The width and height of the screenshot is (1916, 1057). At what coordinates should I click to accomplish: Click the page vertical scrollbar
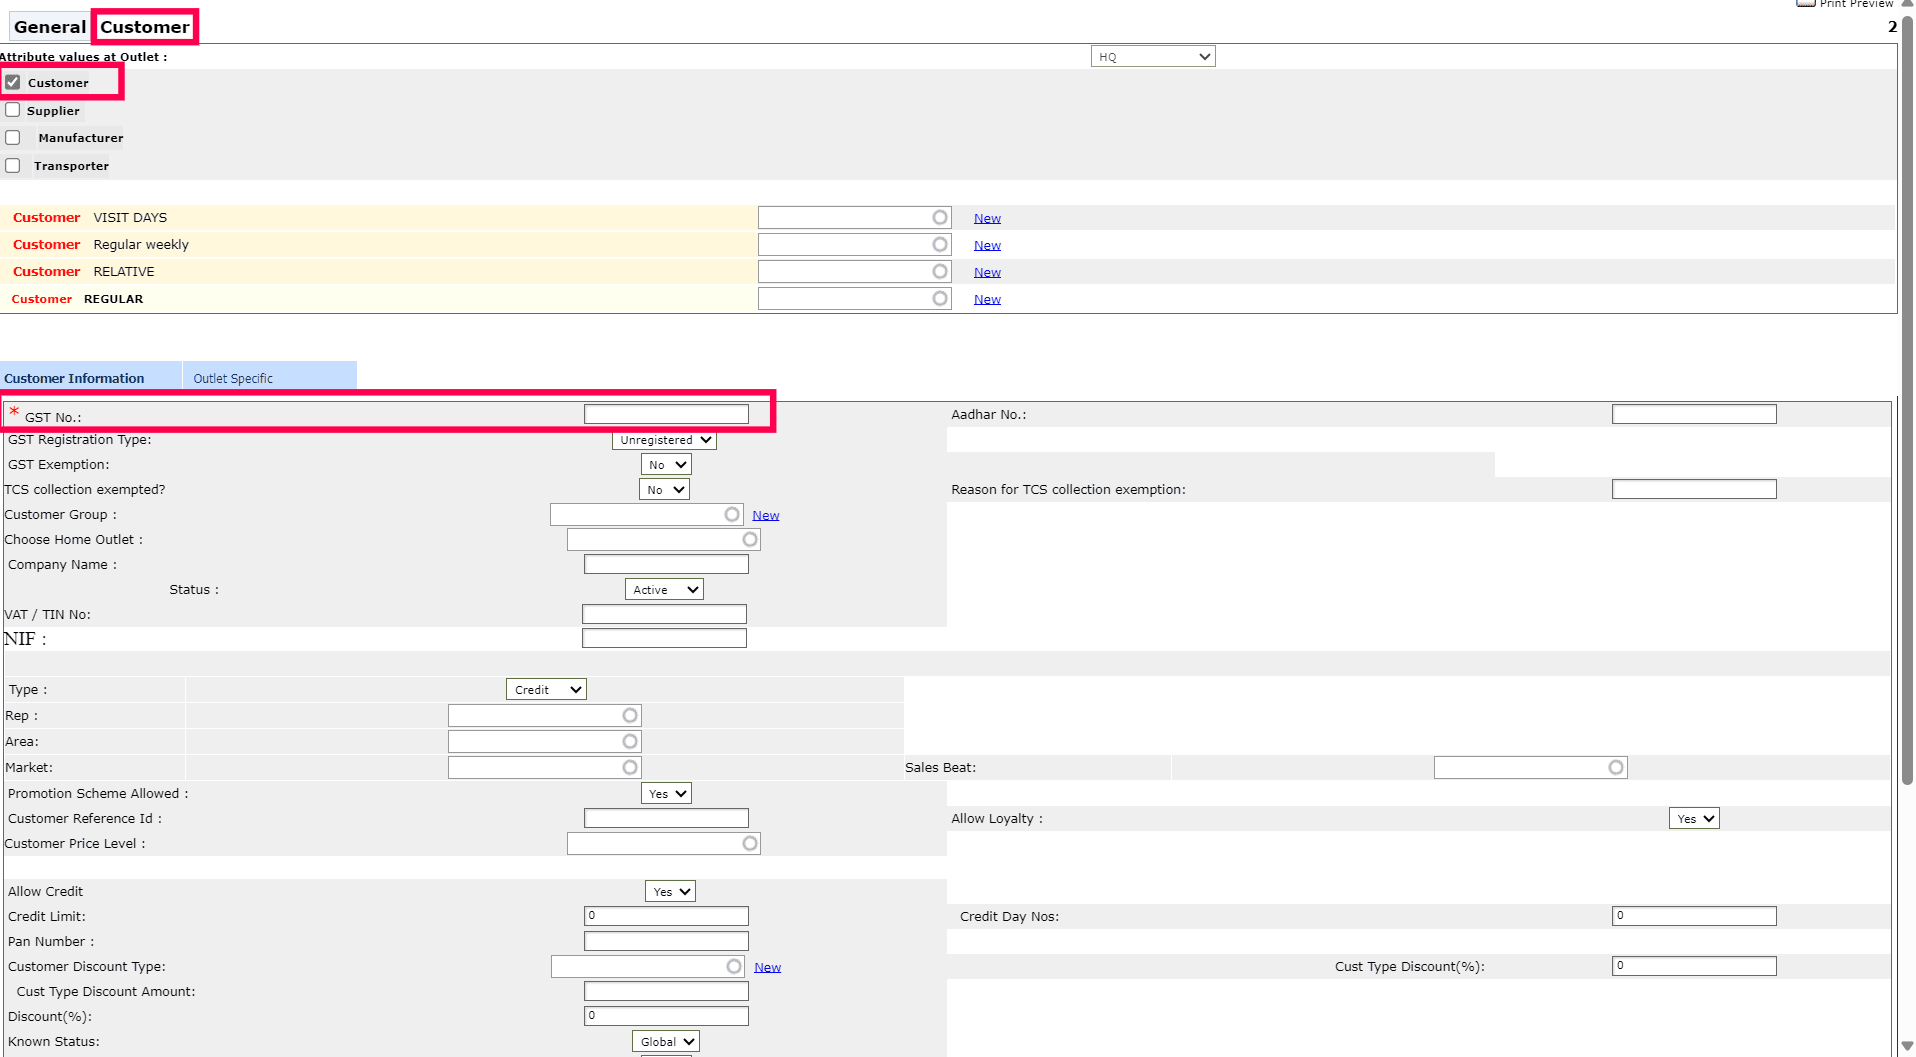(1907, 400)
